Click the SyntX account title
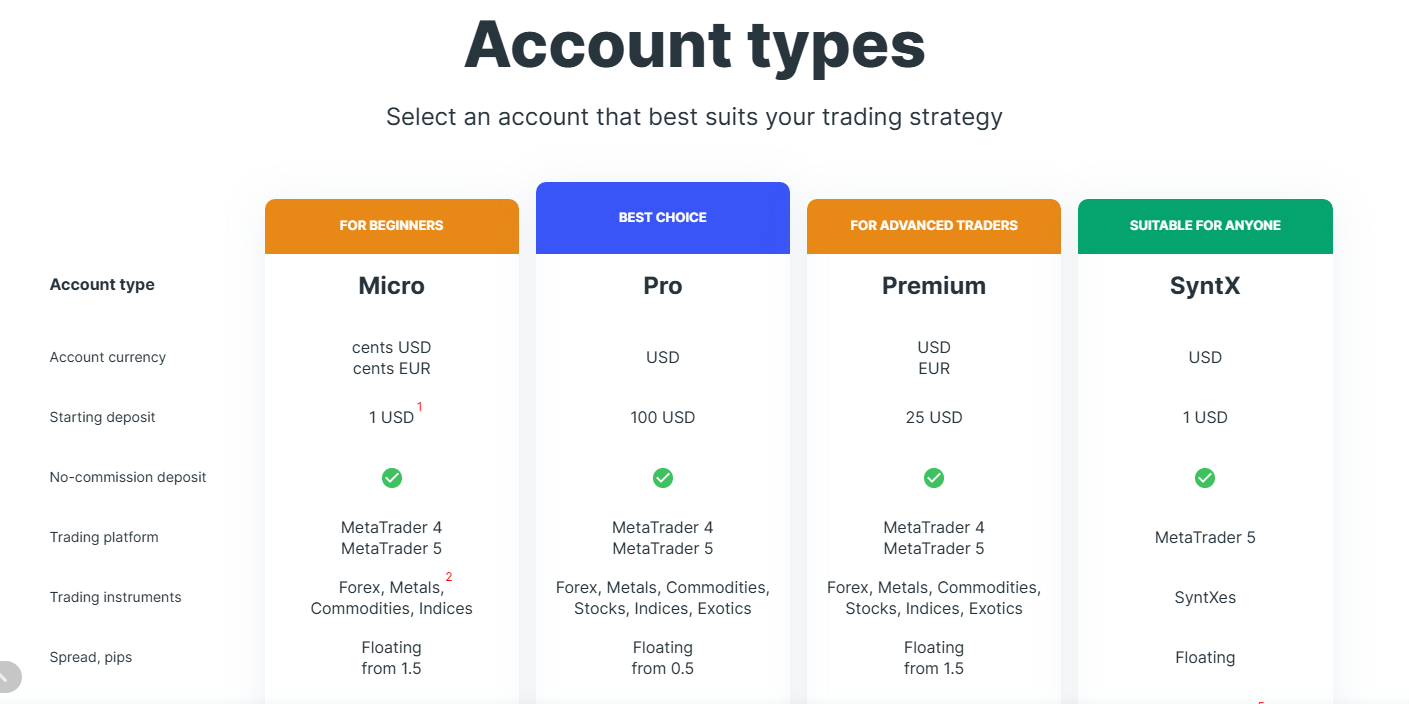Viewport: 1409px width, 704px height. tap(1205, 286)
